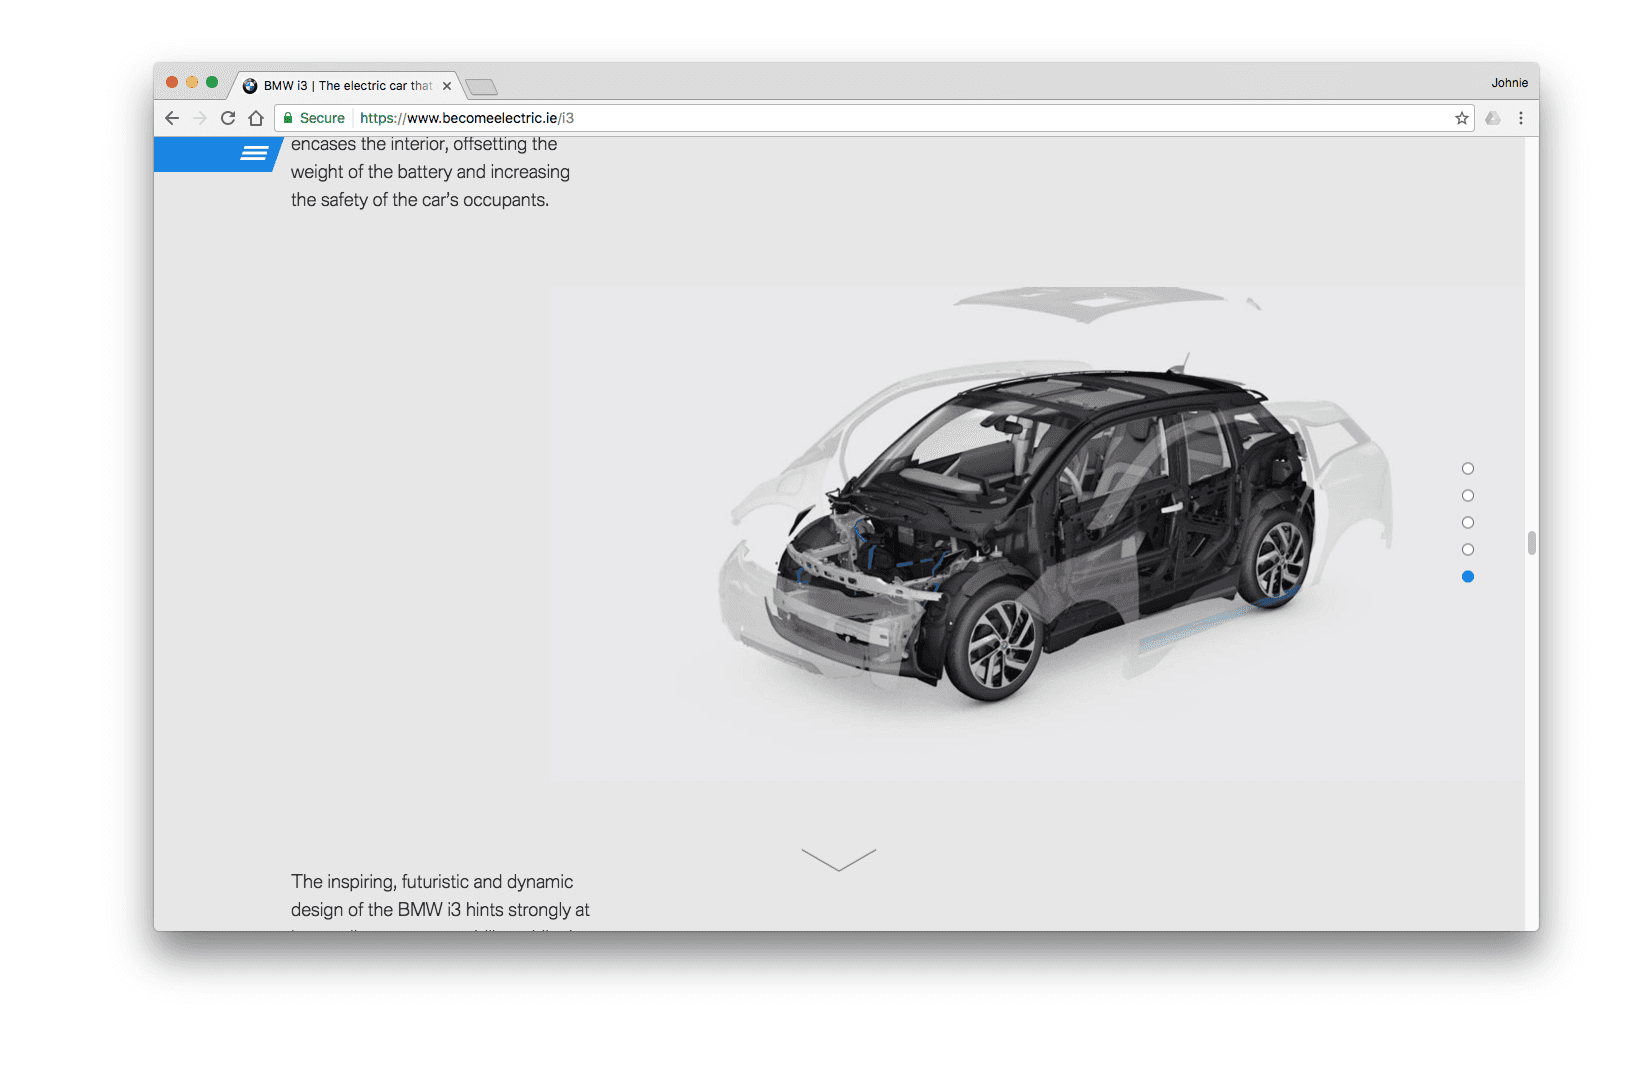Click the exploded BMW i3 car image
The width and height of the screenshot is (1642, 1087).
pos(1037,534)
